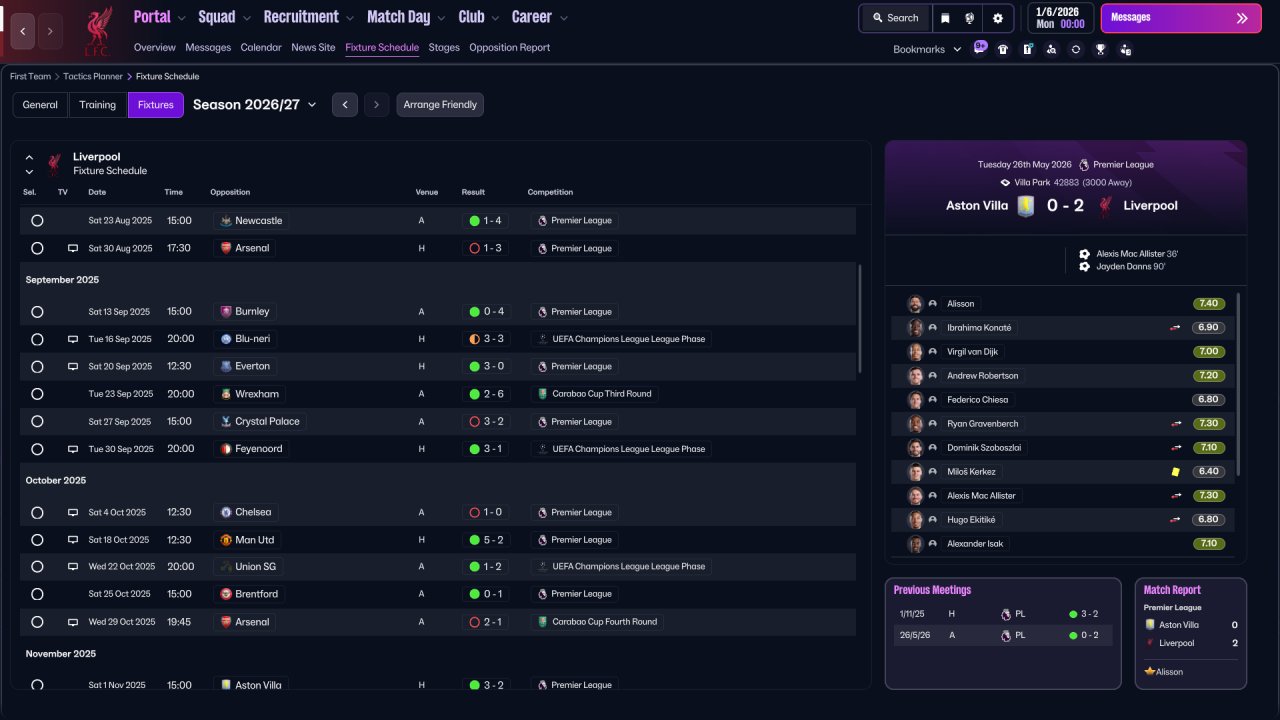The width and height of the screenshot is (1280, 720).
Task: Click the circular refresh icon in bookmarks bar
Action: click(1075, 49)
